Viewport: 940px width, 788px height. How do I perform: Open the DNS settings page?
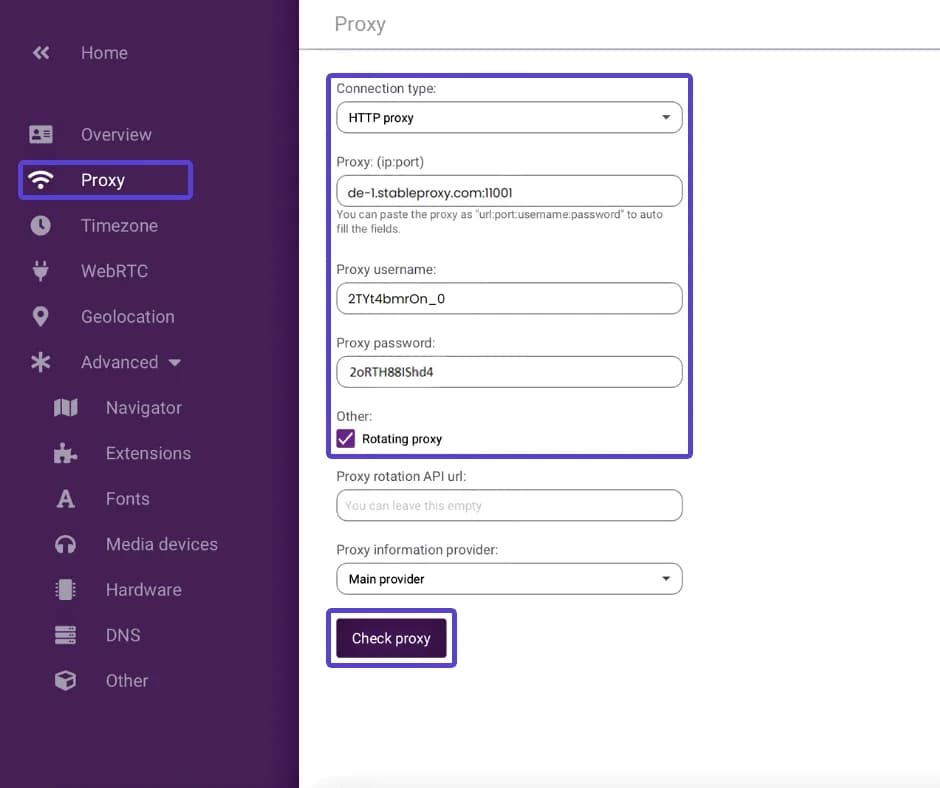point(123,635)
